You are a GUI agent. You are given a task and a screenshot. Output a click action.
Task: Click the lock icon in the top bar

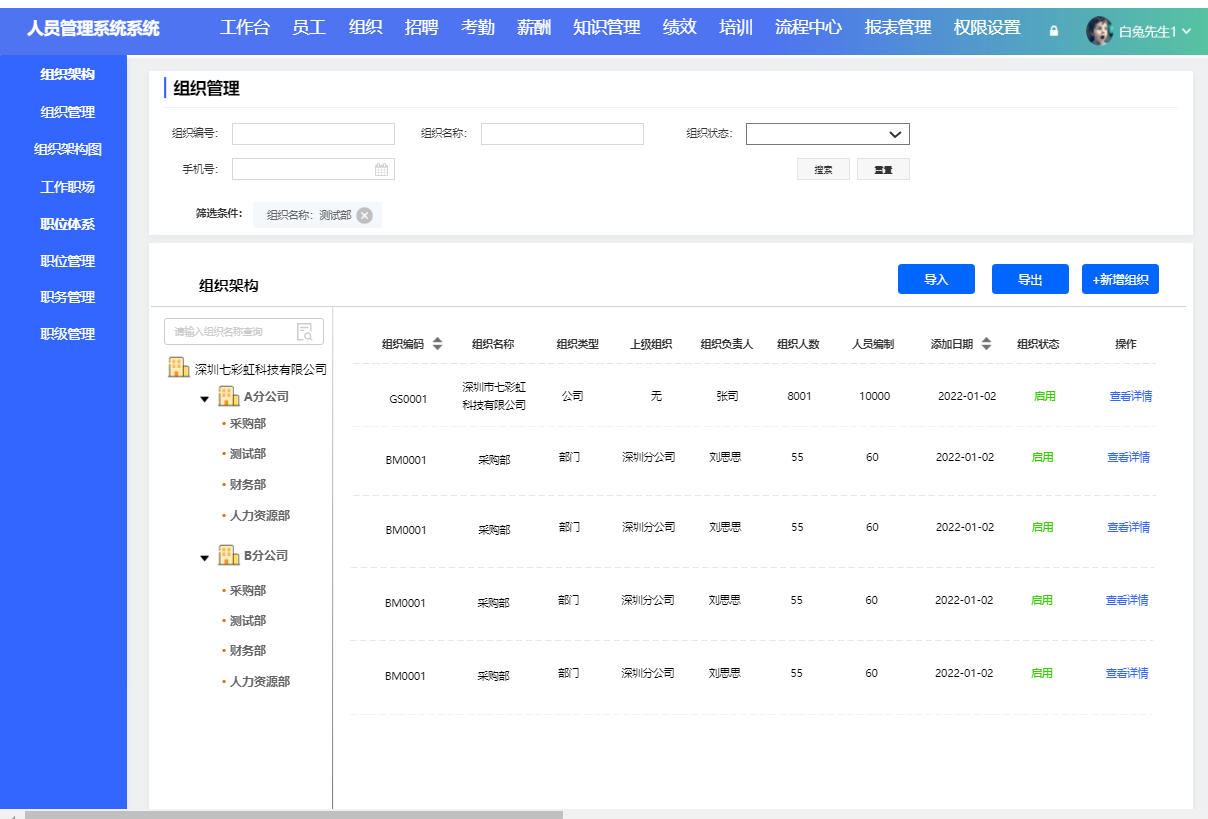pyautogui.click(x=1053, y=31)
